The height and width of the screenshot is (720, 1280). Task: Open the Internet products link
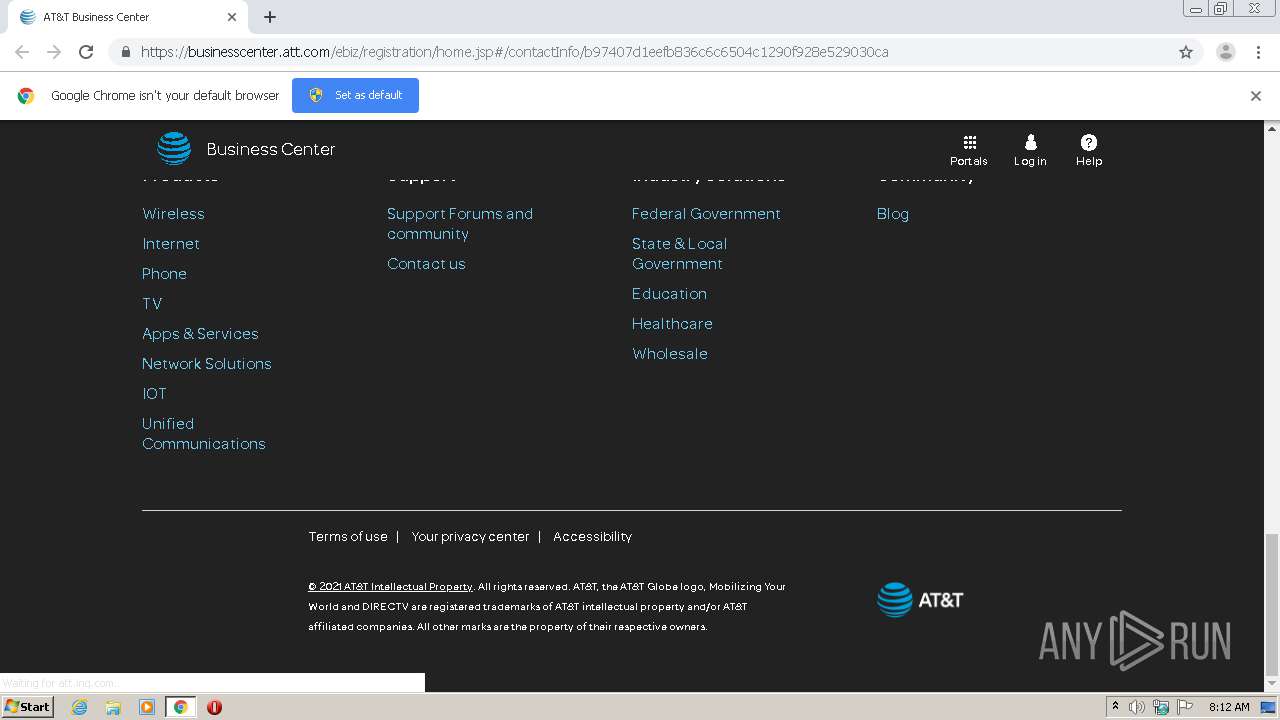(171, 244)
